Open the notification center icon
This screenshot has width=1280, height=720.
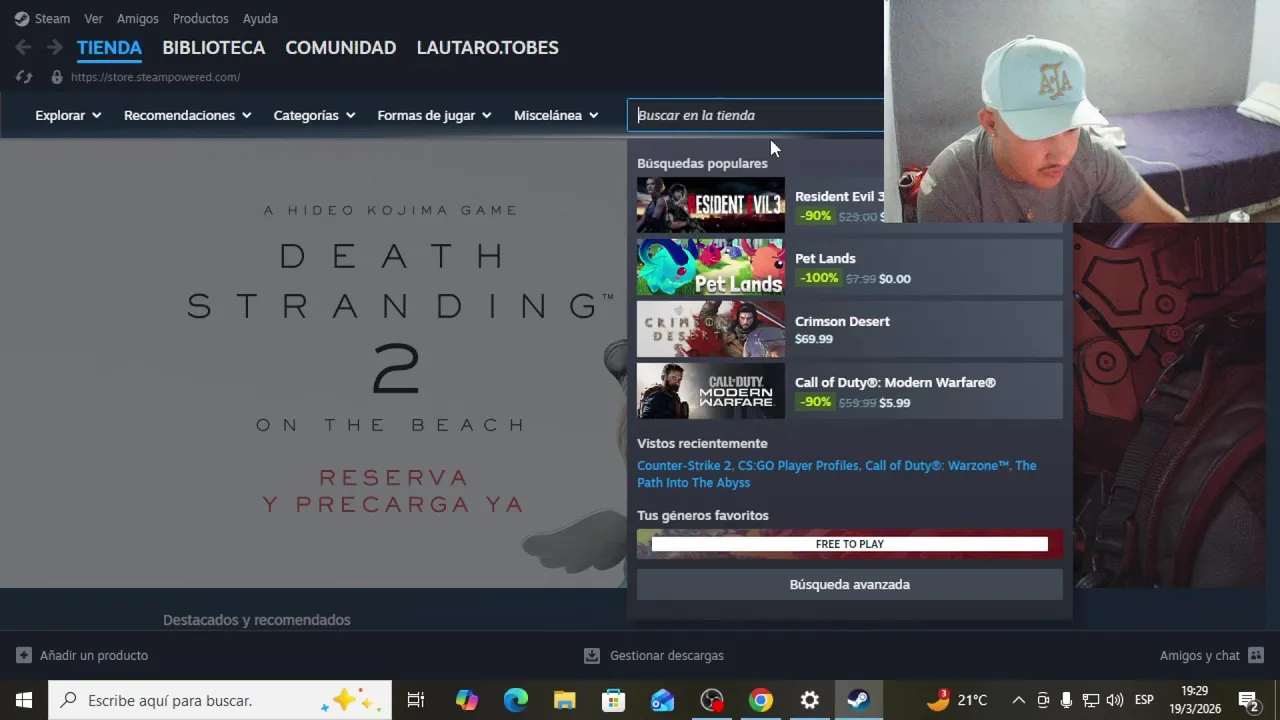click(1248, 700)
